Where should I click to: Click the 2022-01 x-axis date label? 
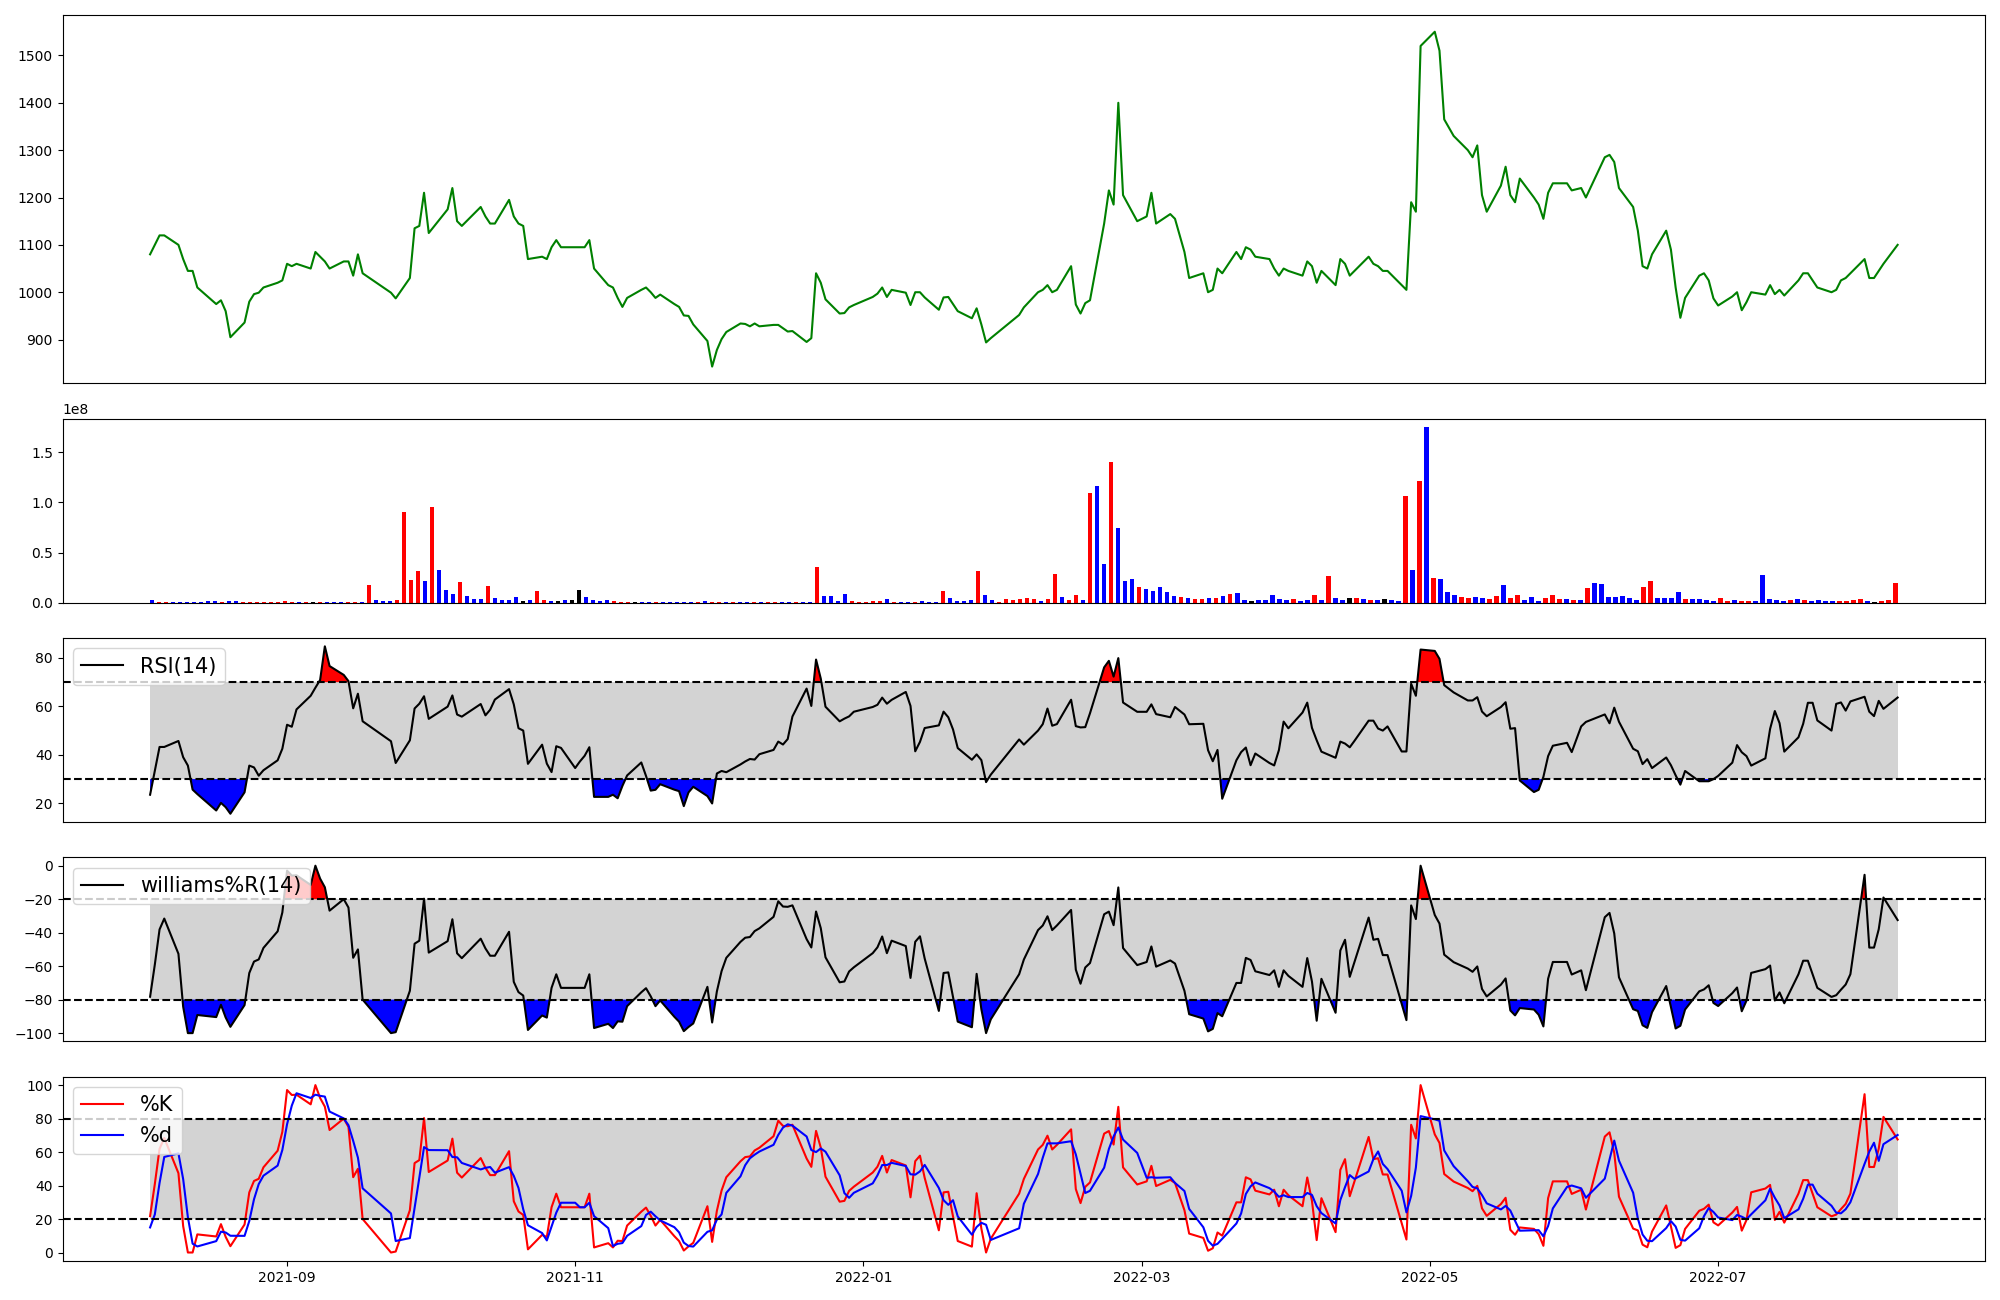[863, 1277]
